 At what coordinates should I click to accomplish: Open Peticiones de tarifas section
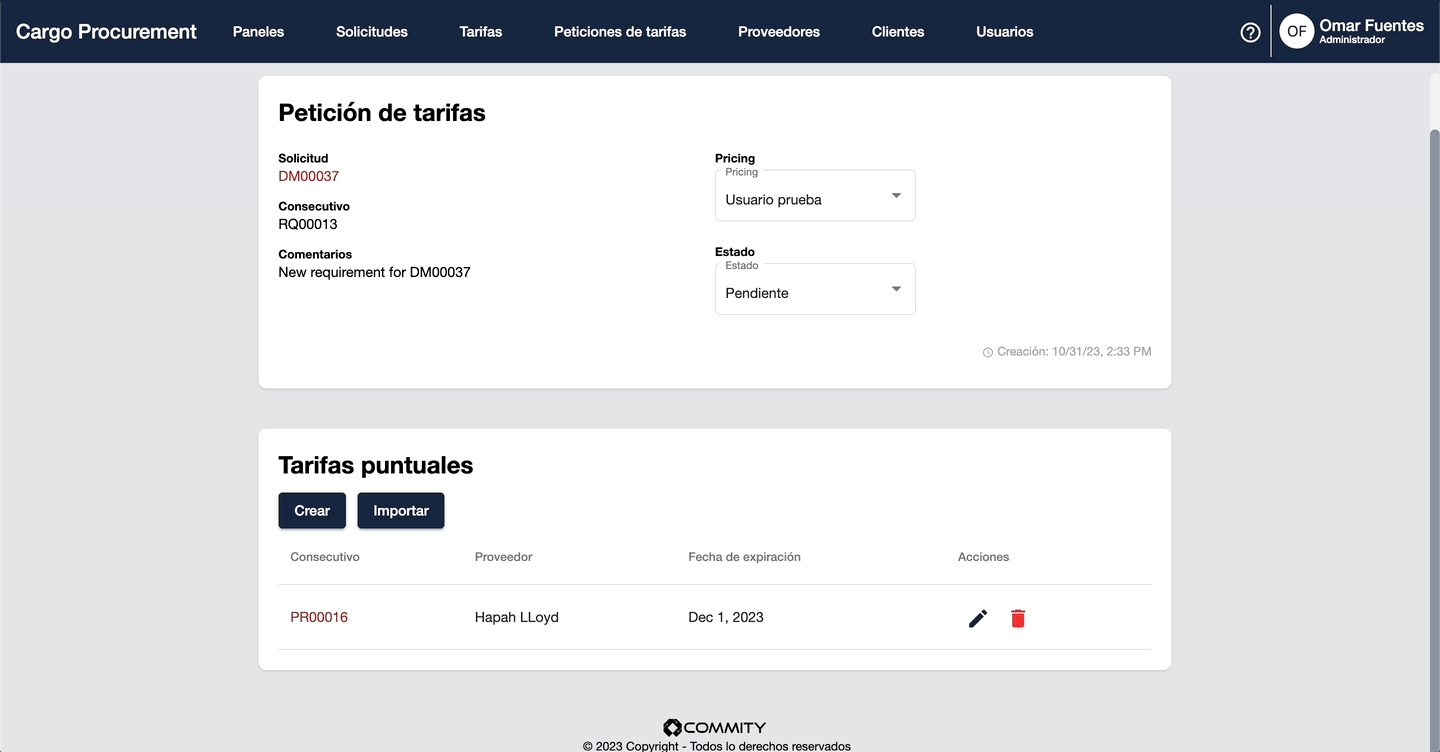(x=620, y=32)
